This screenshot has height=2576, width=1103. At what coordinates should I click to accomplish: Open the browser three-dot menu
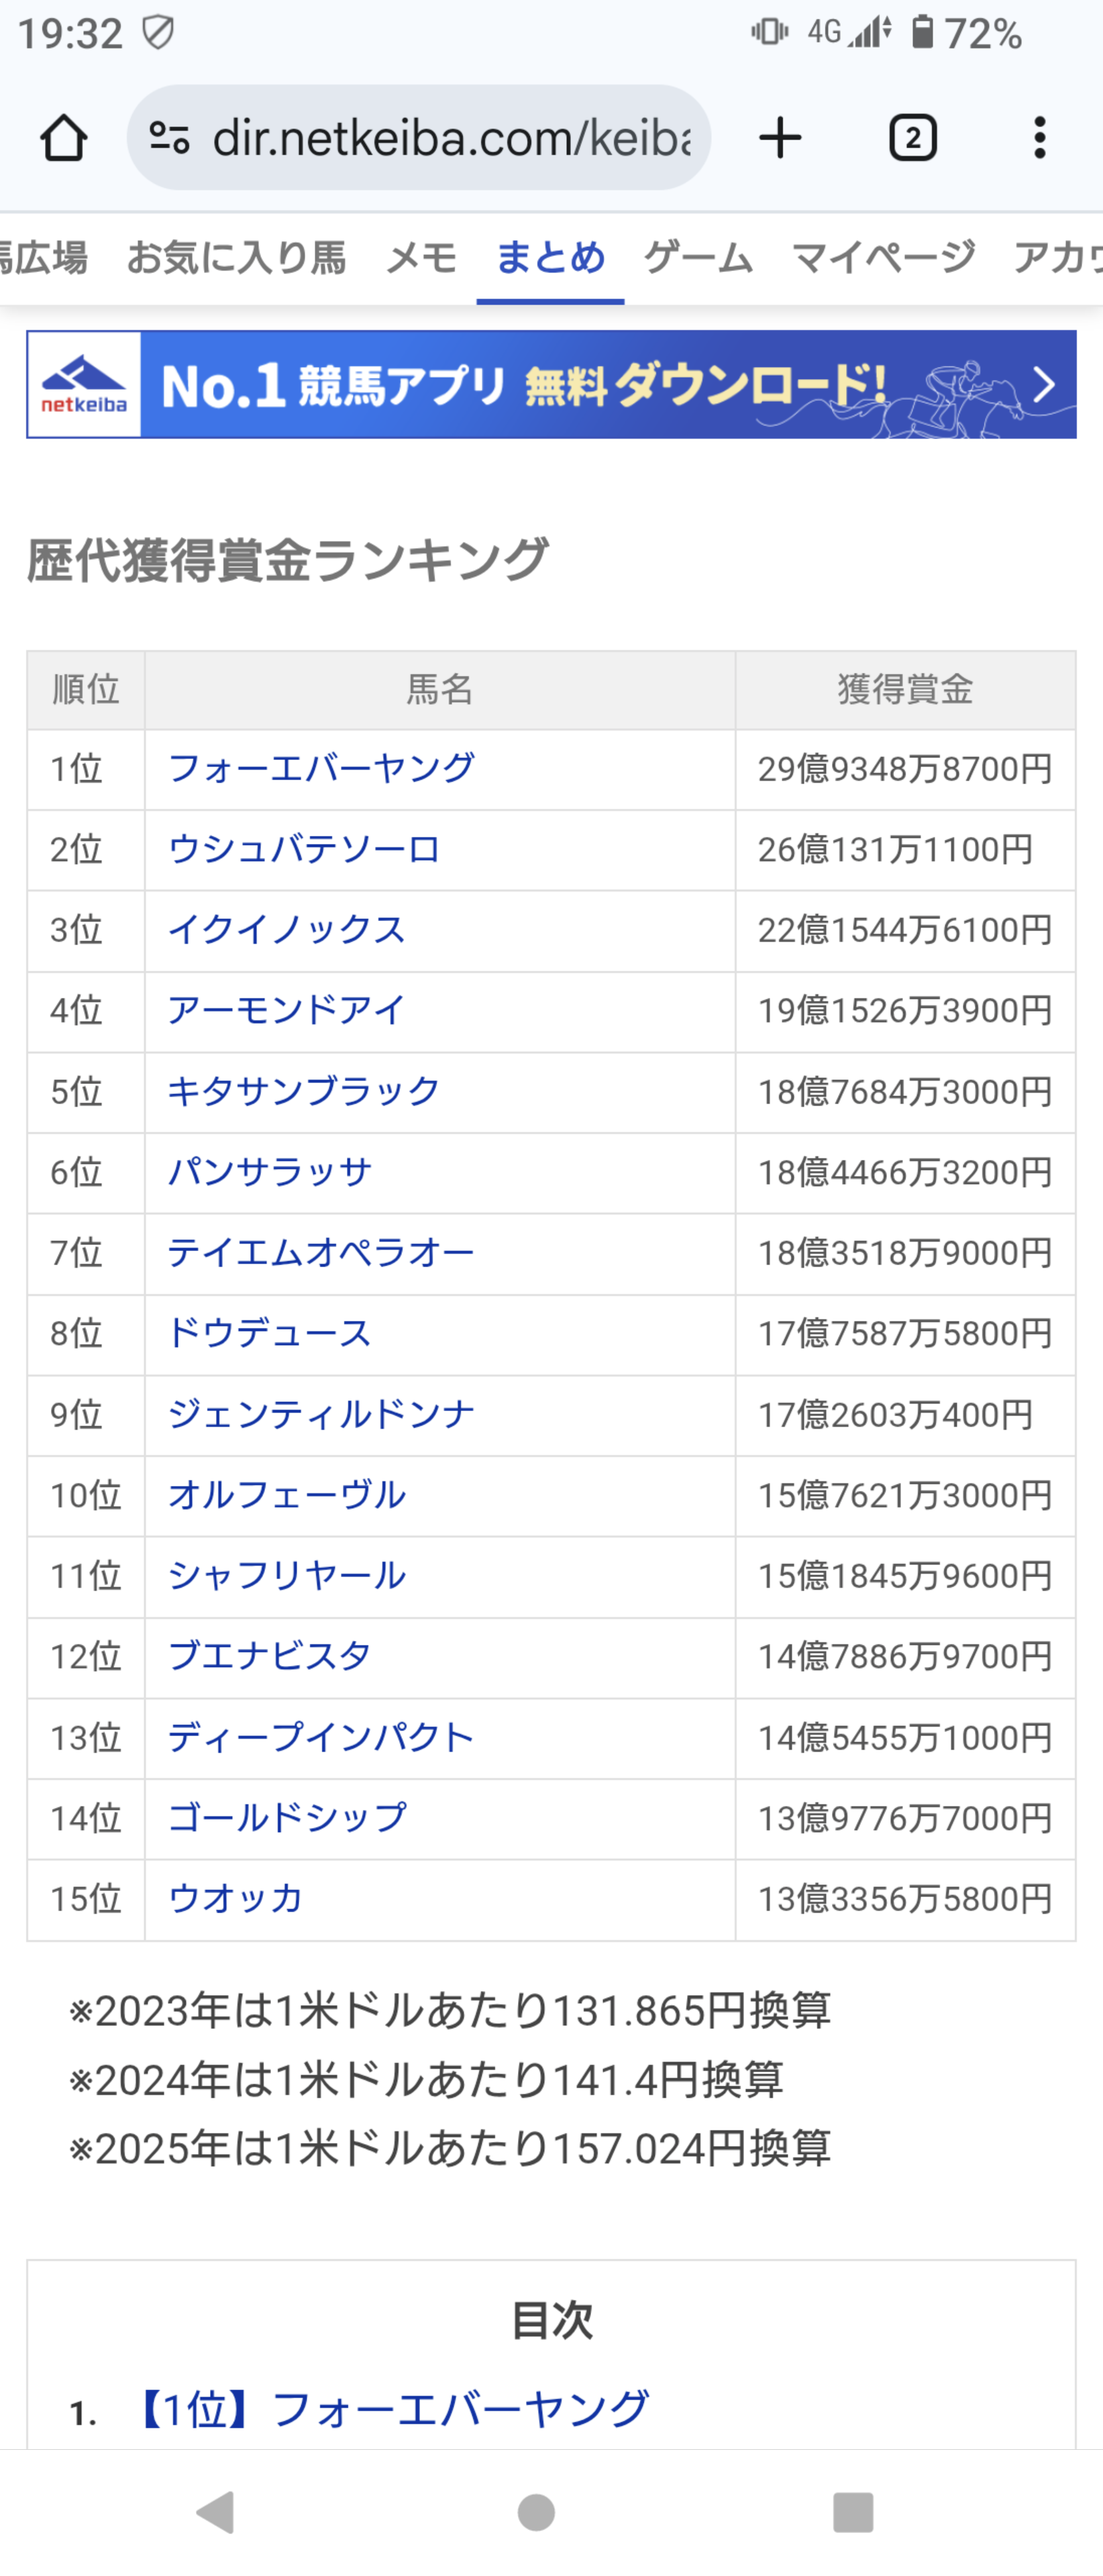(x=1040, y=138)
